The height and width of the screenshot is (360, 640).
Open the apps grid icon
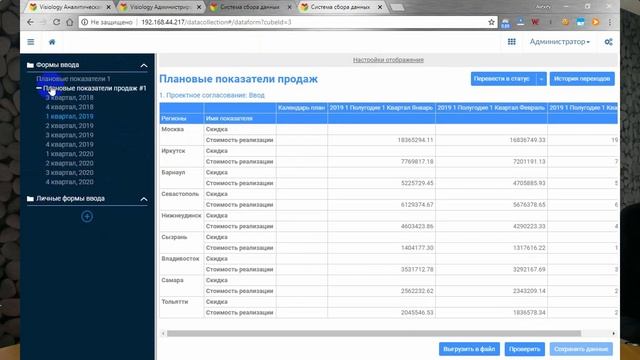[x=511, y=42]
